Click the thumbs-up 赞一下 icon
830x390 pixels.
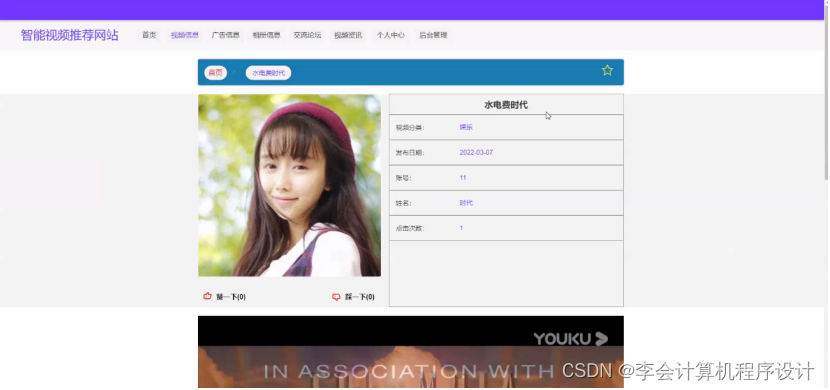click(x=208, y=296)
